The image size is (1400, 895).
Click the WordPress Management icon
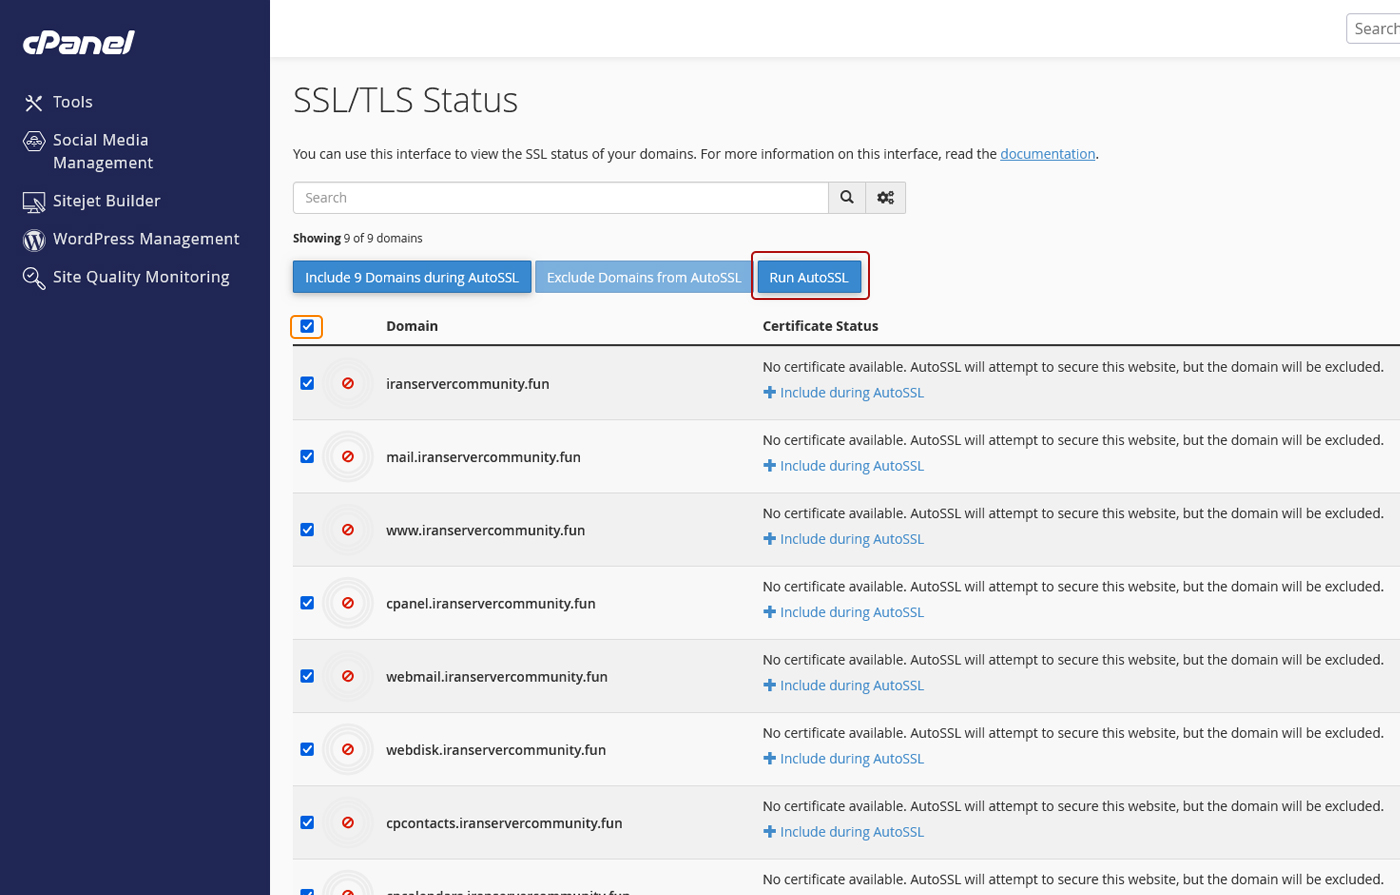click(33, 239)
